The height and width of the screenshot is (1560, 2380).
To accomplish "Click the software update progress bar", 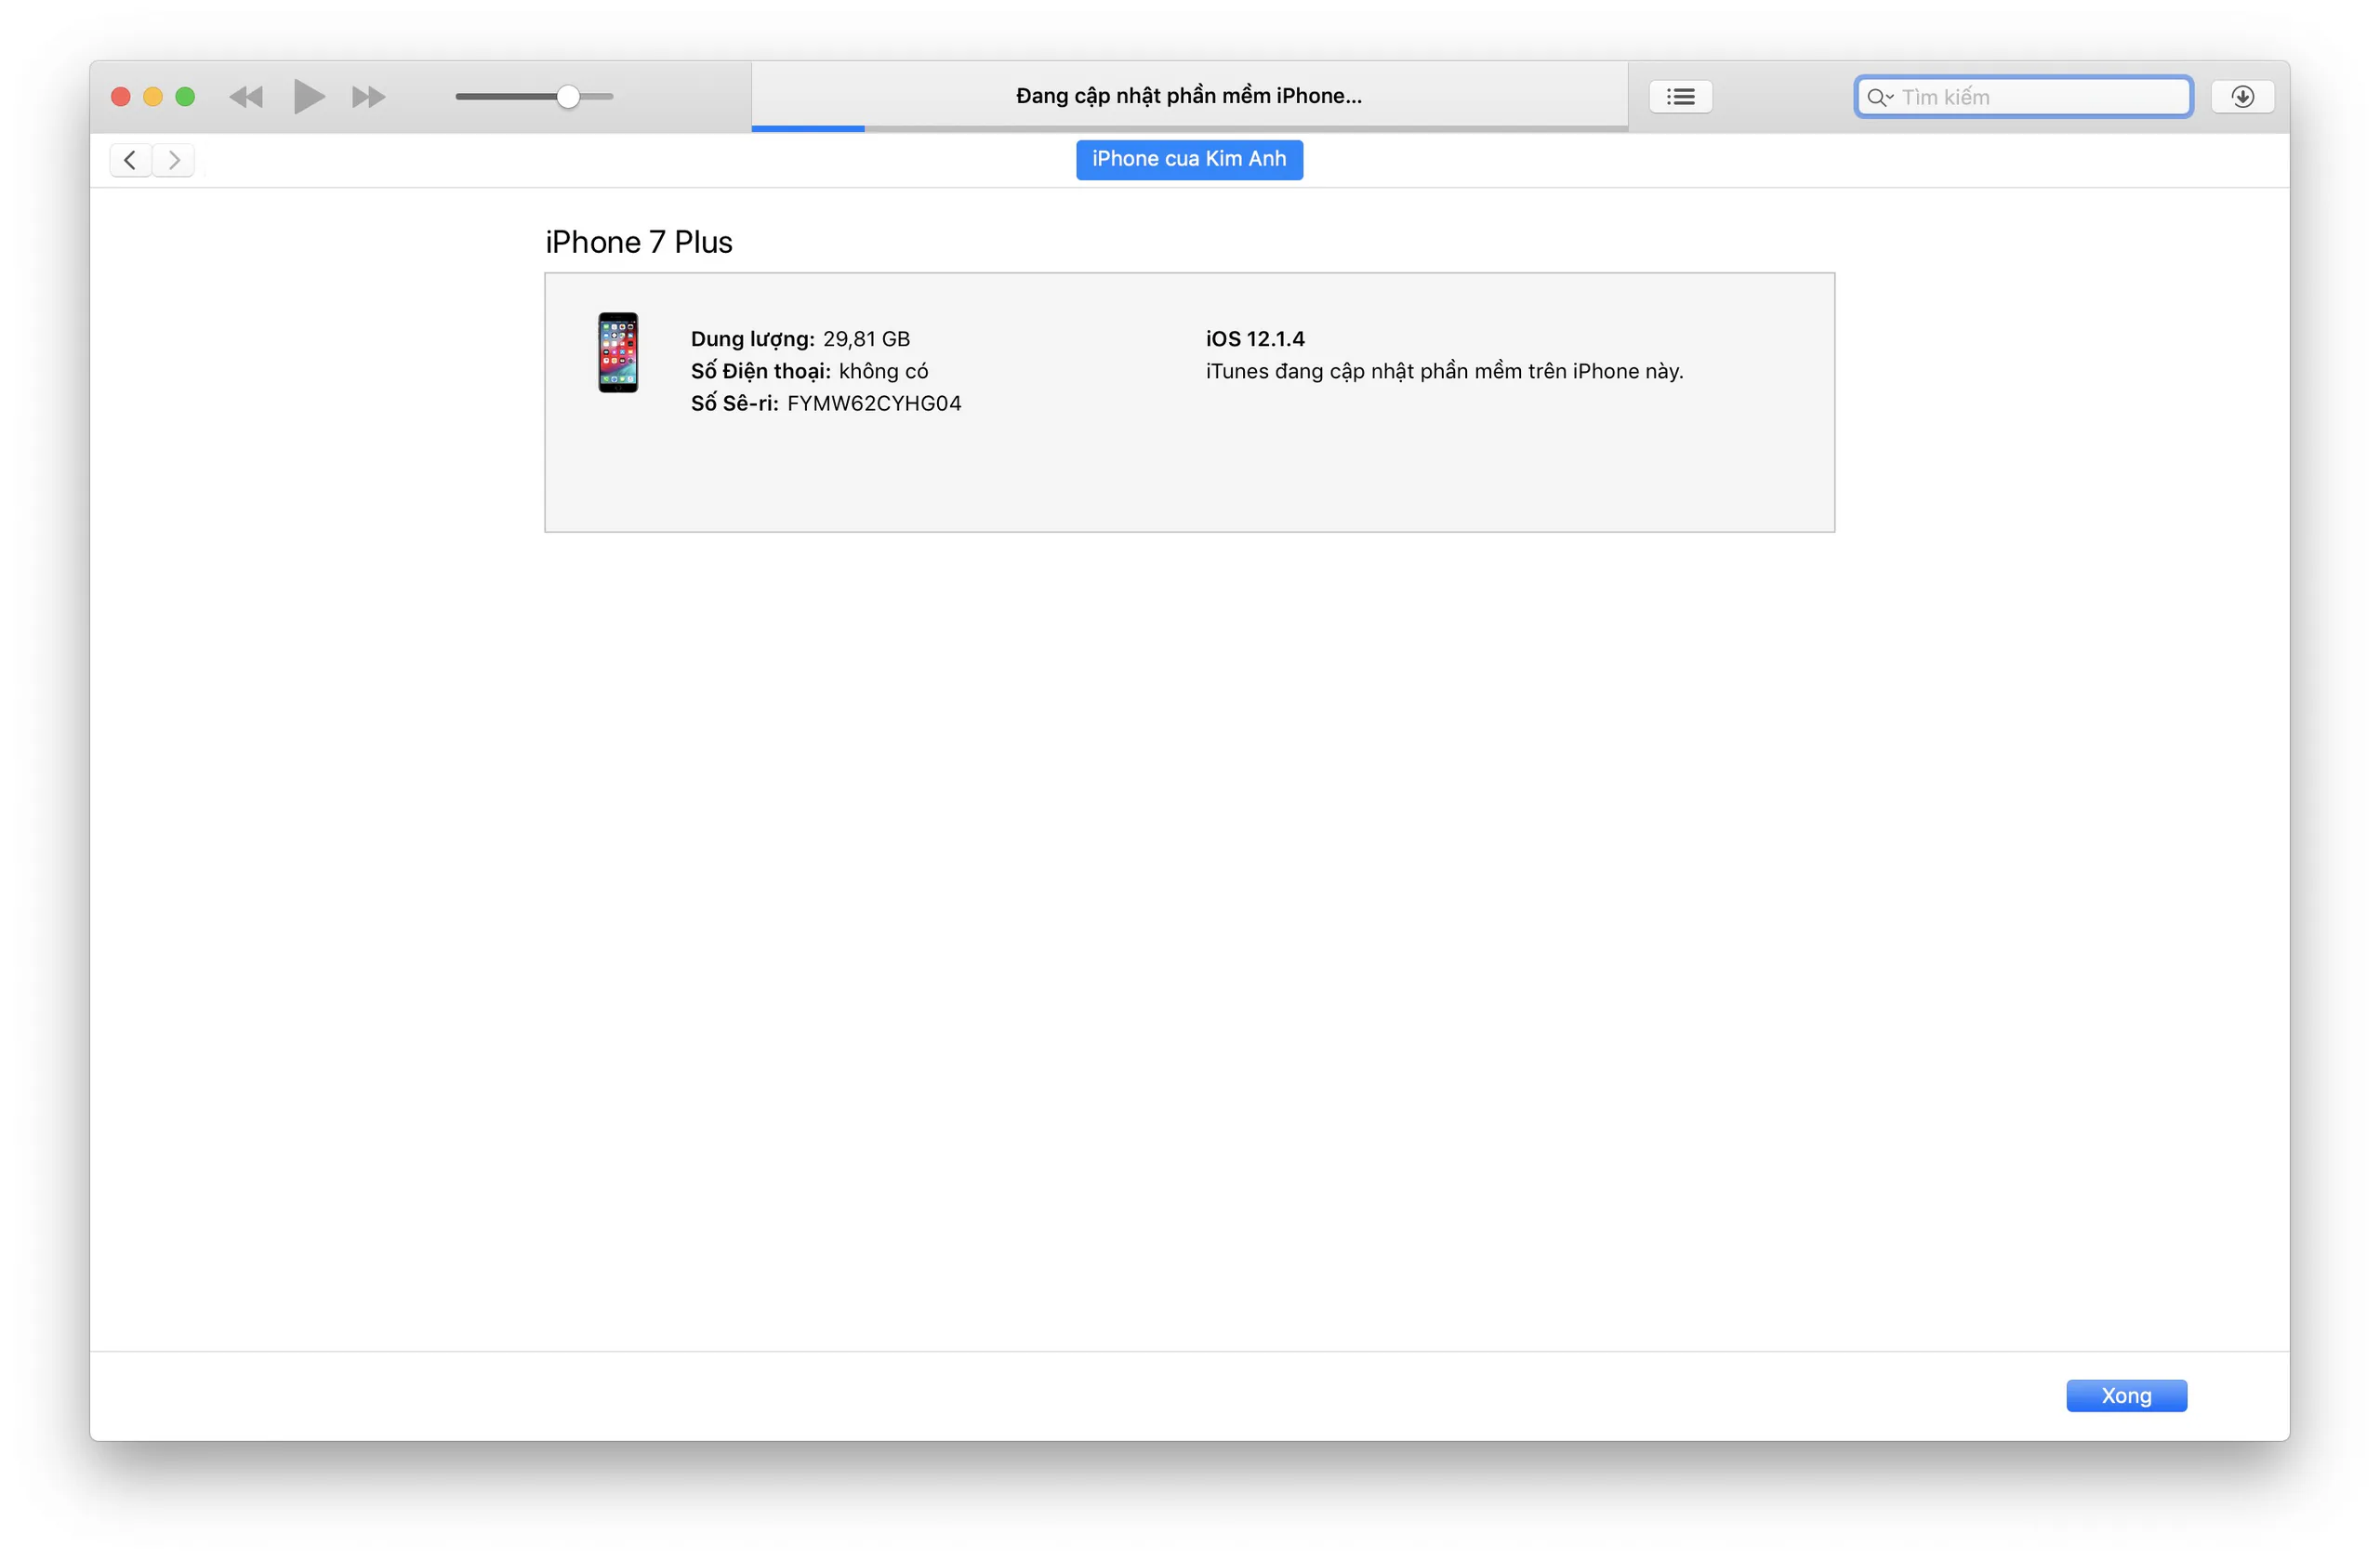I will [x=1189, y=128].
